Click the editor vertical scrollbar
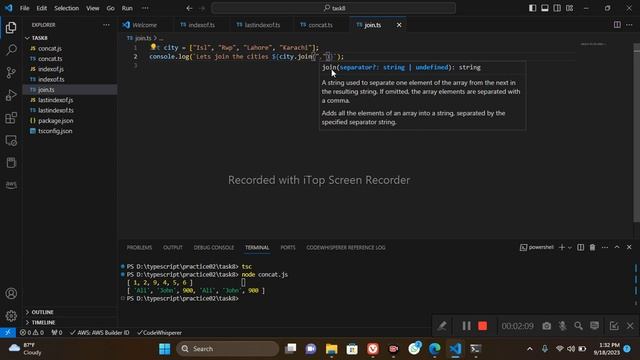Viewport: 640px width, 360px height. 636,133
